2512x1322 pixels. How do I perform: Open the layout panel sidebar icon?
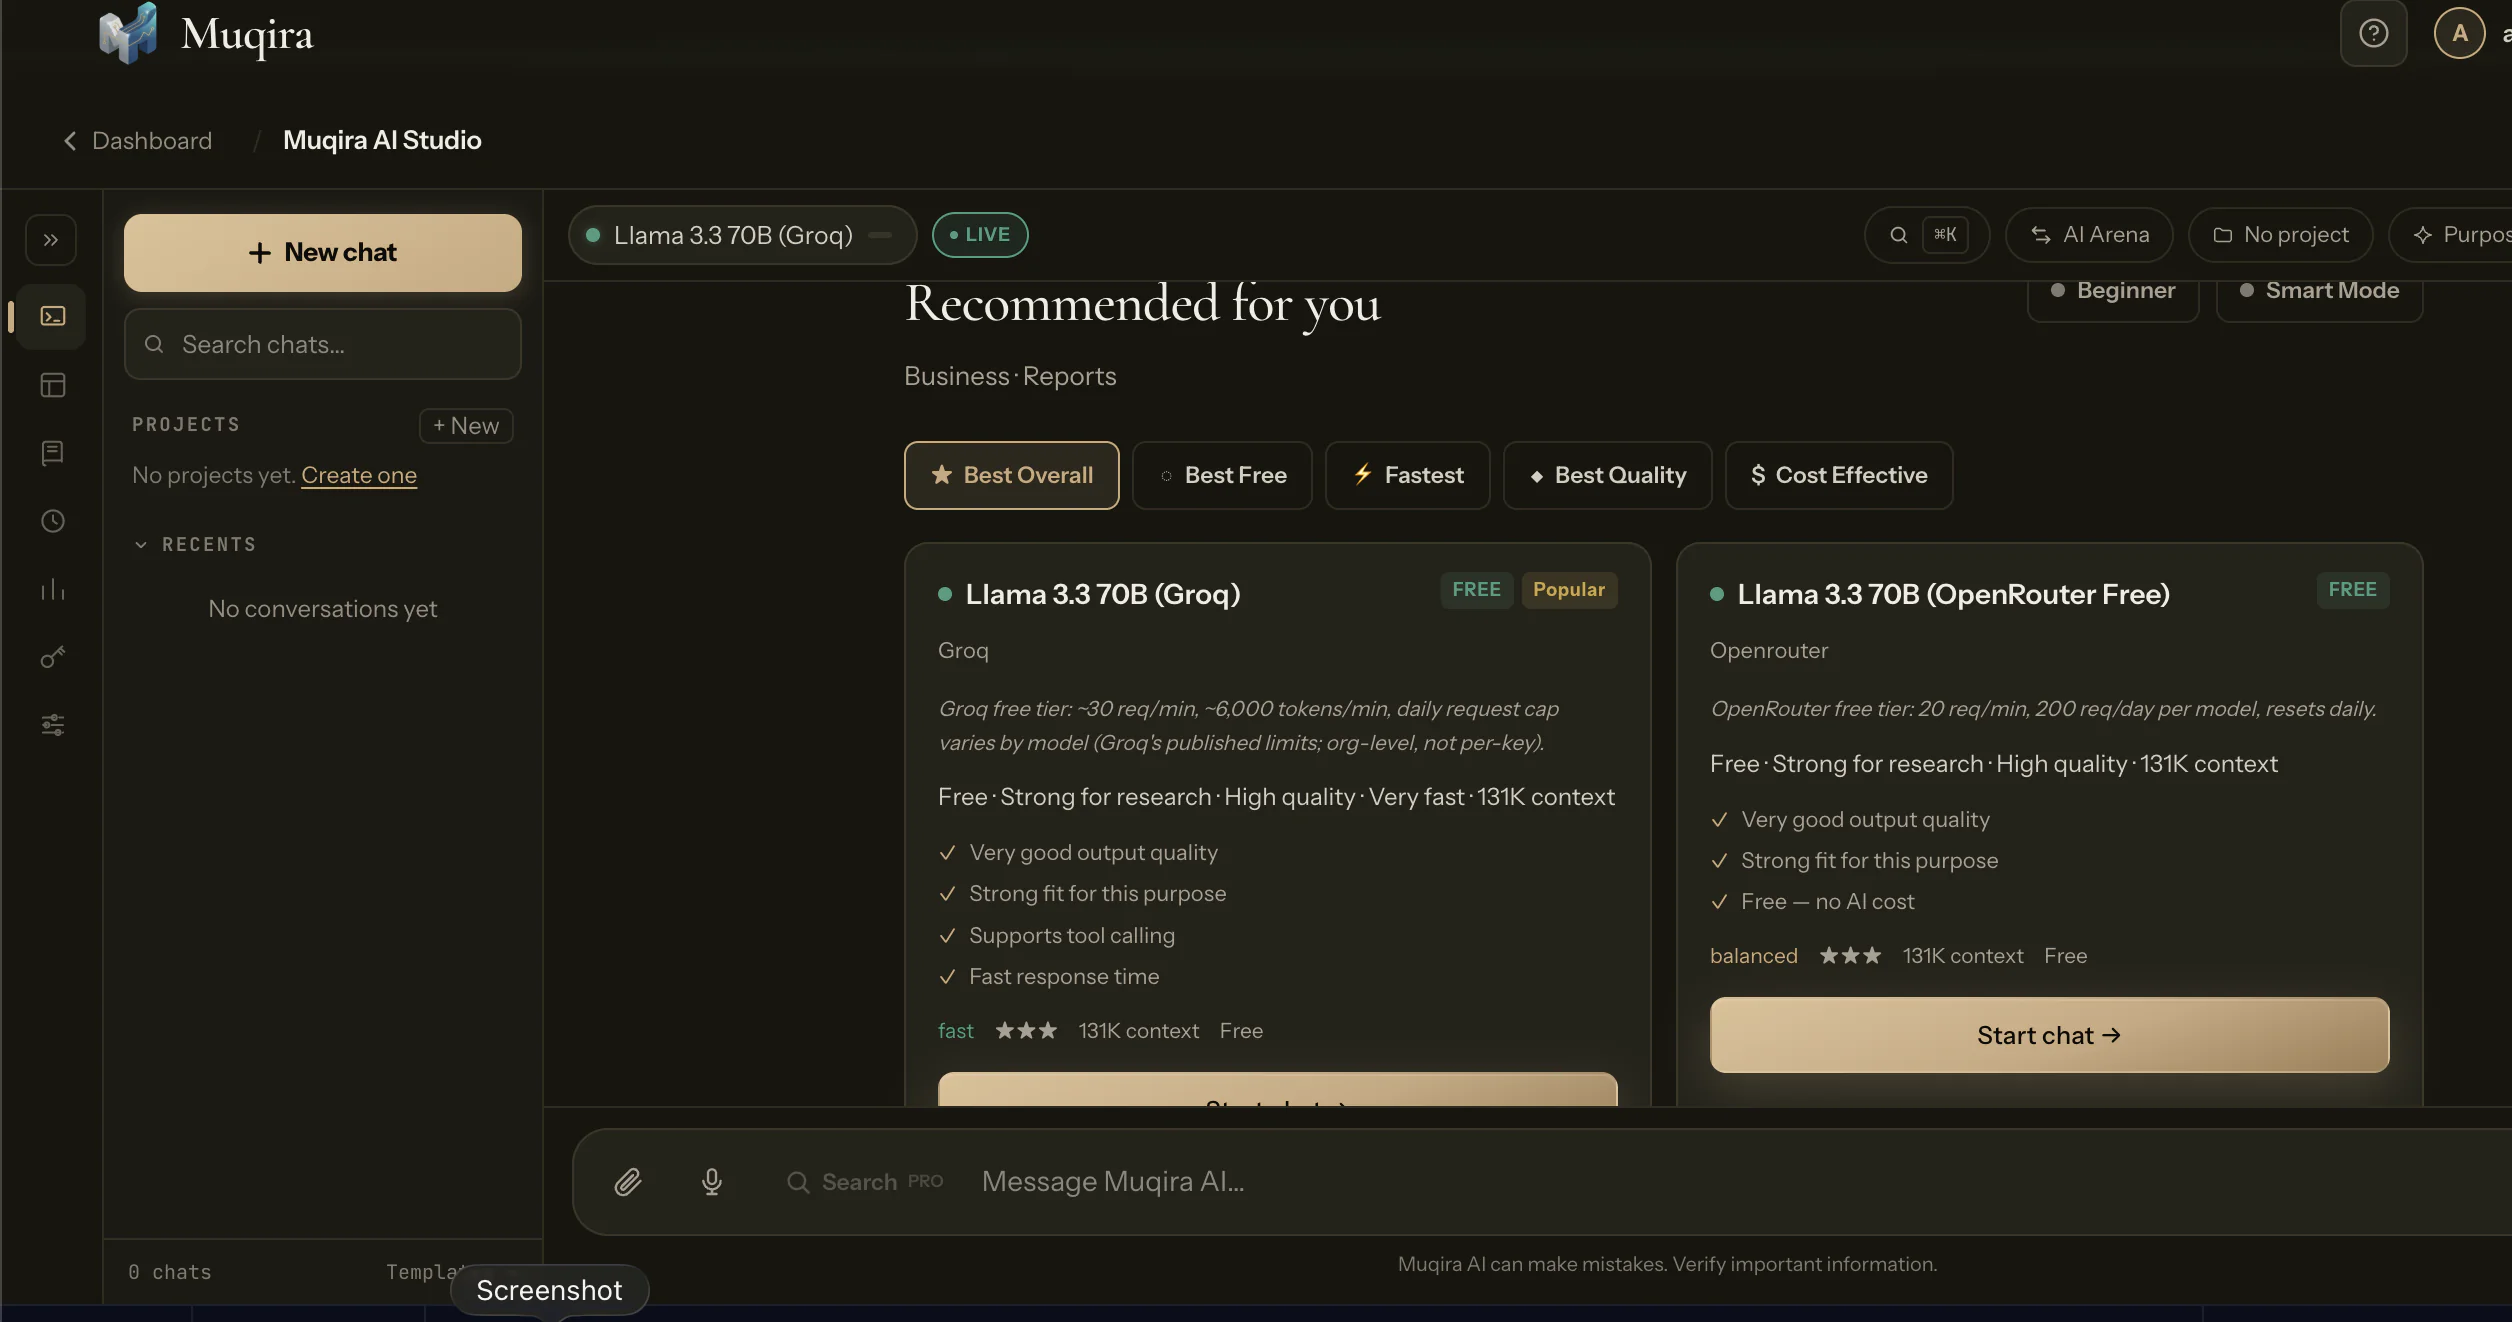(52, 385)
